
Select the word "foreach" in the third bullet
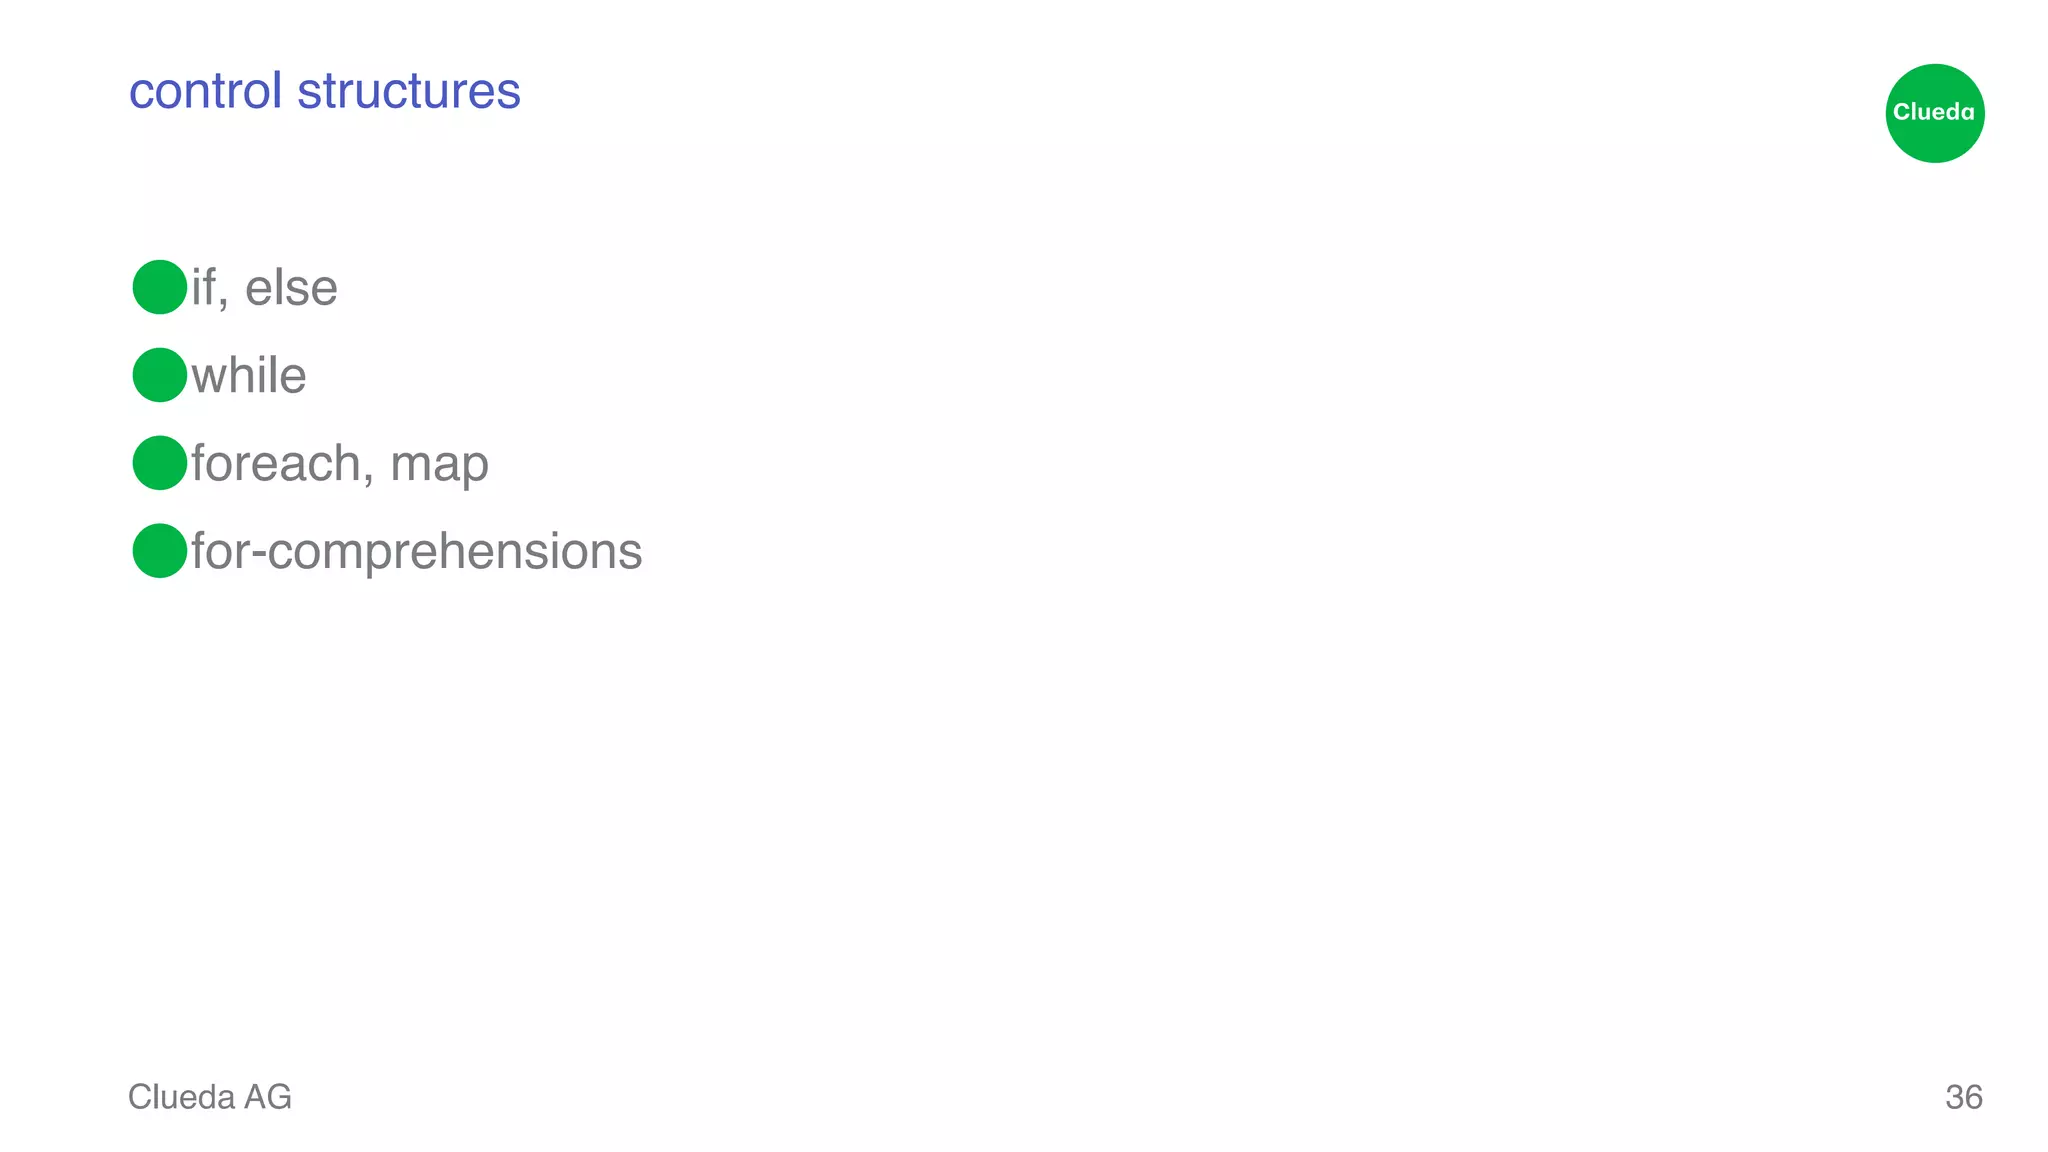pyautogui.click(x=276, y=463)
